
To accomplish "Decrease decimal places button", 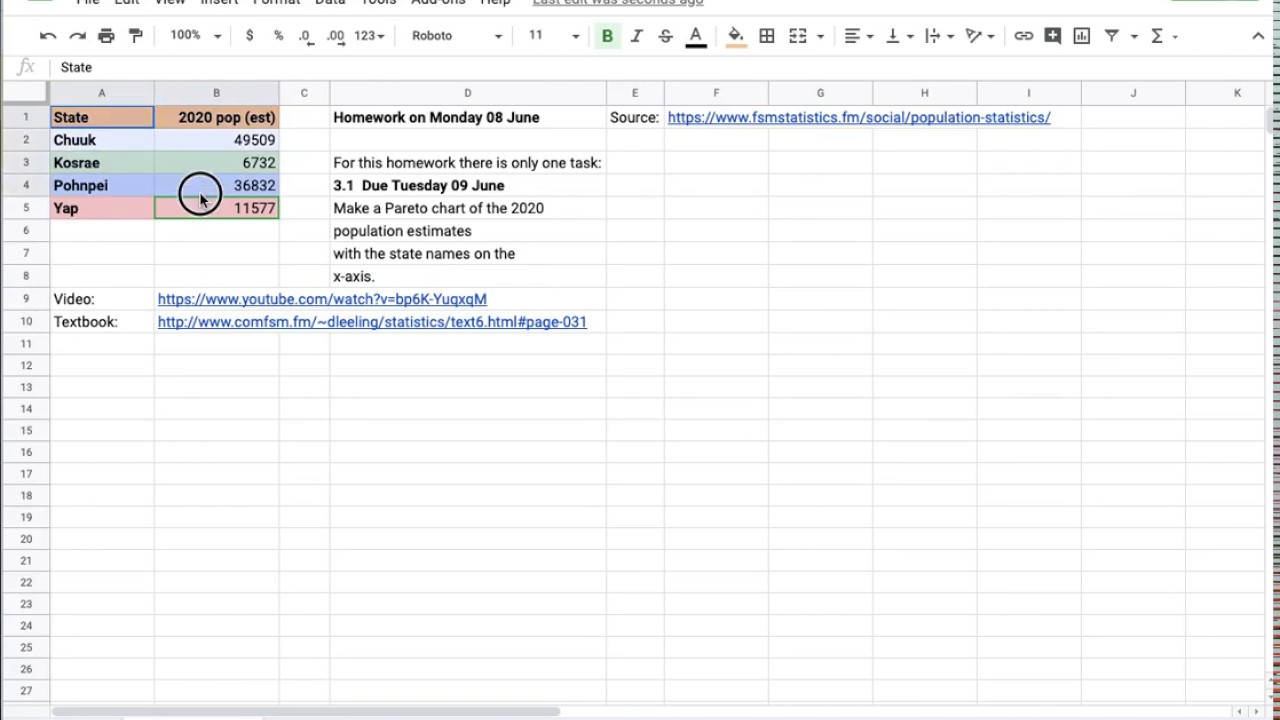I will 306,36.
